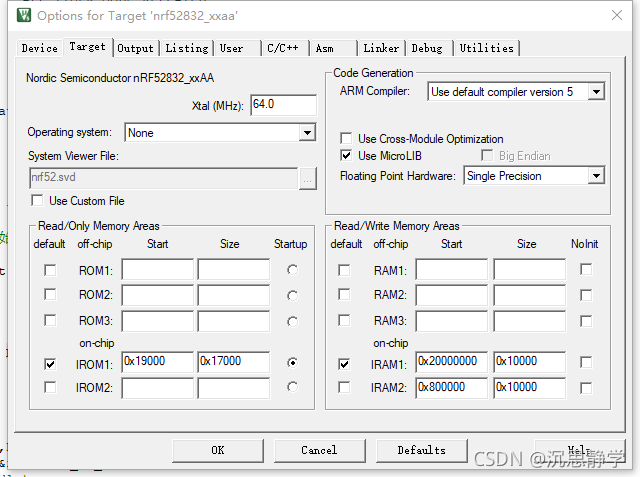Image resolution: width=640 pixels, height=477 pixels.
Task: Select the ROM3 Startup radio button
Action: (292, 322)
